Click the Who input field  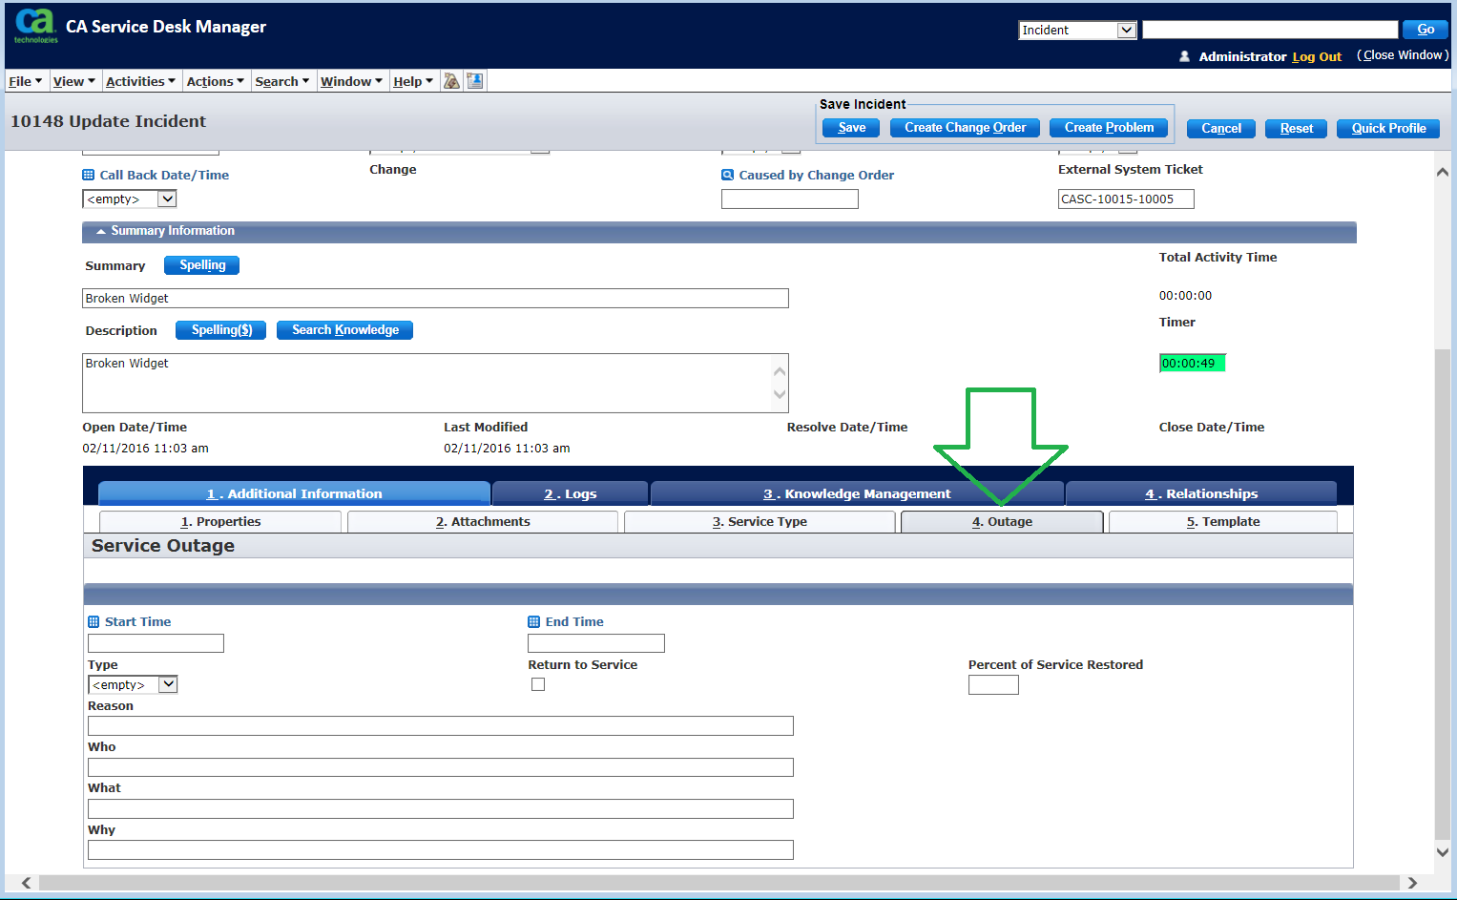[441, 767]
